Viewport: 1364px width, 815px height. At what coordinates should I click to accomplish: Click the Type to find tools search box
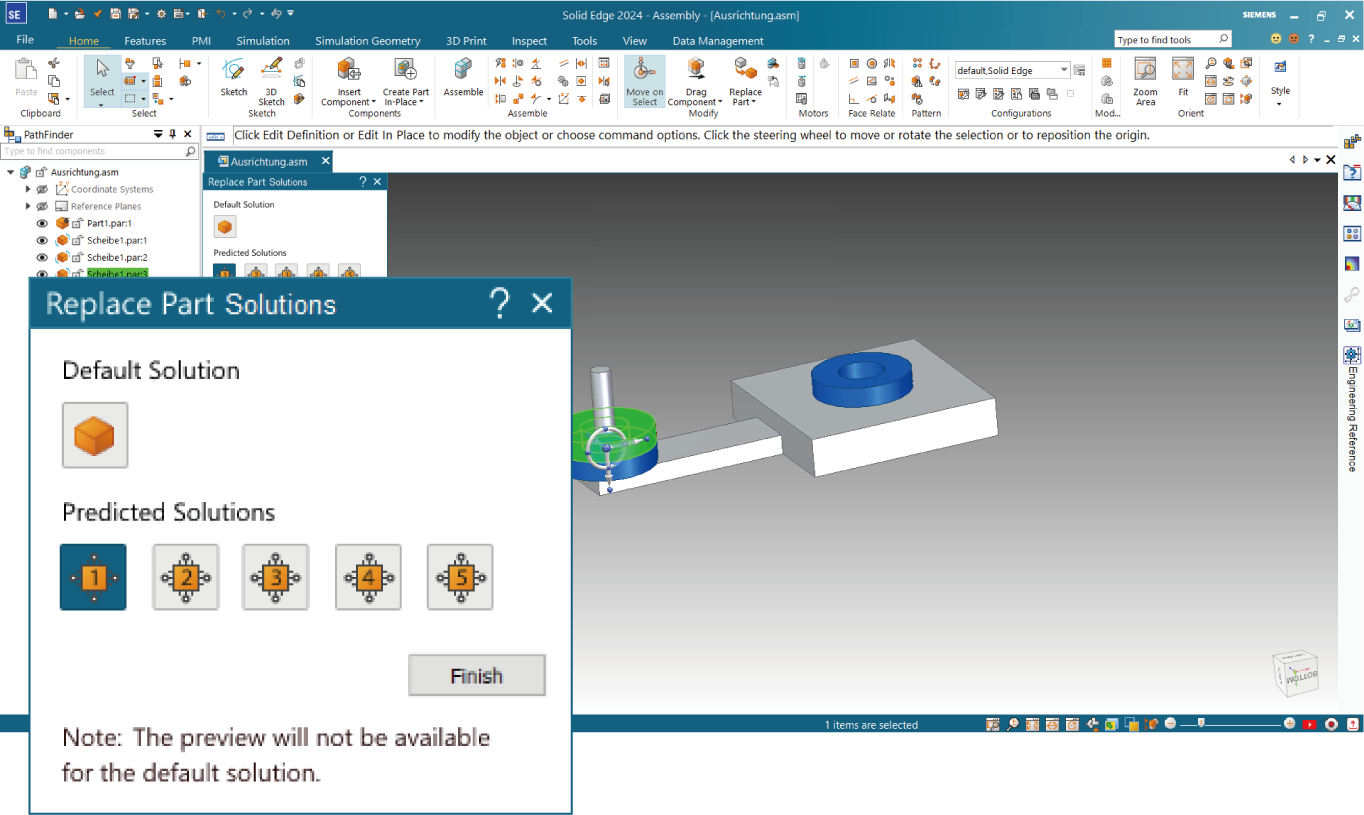coord(1173,39)
